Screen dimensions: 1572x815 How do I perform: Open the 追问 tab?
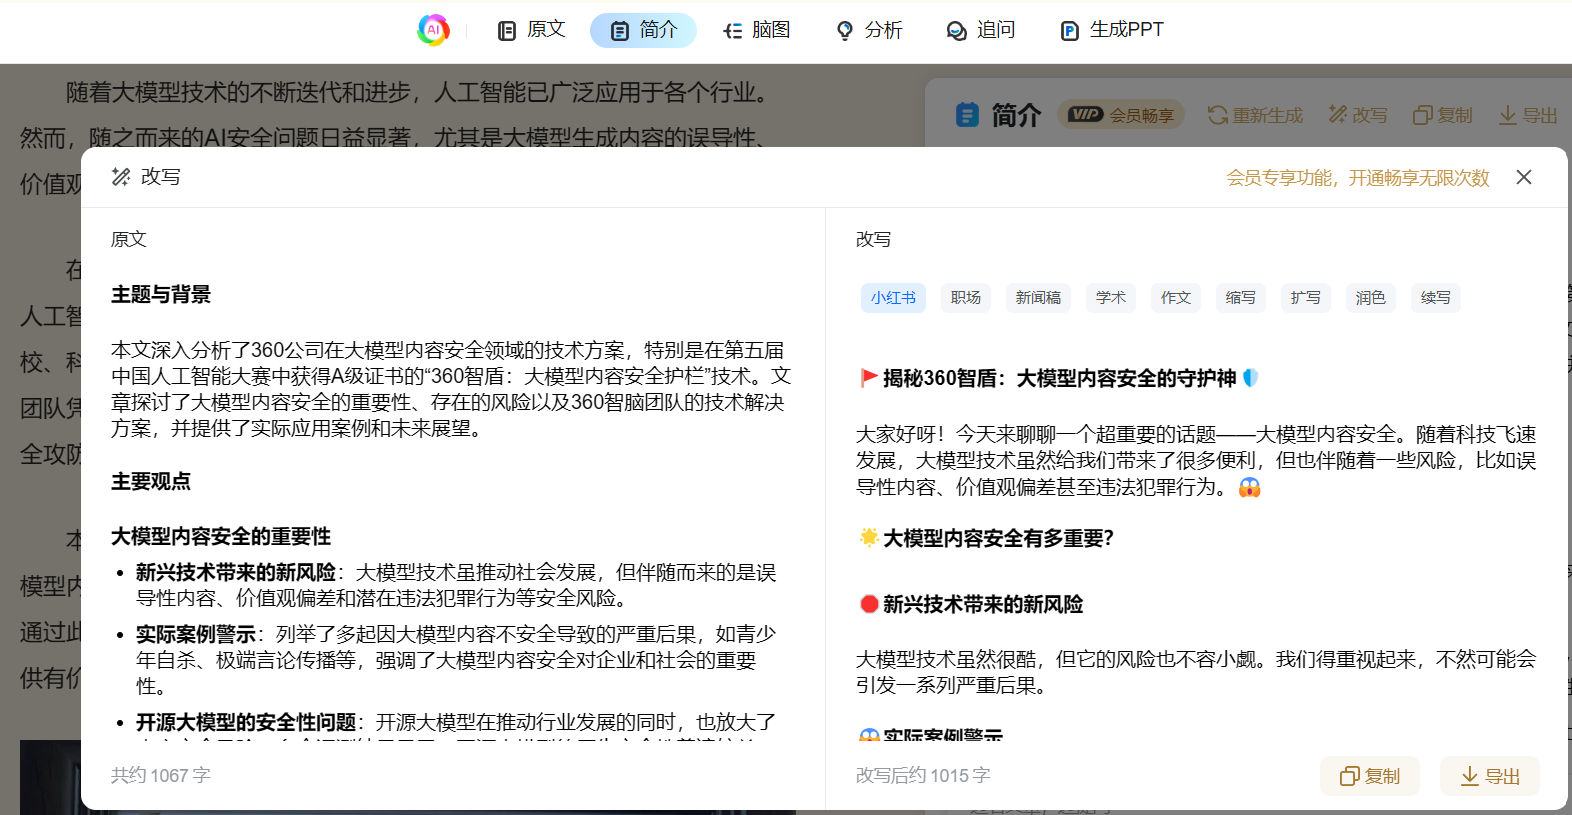click(x=981, y=30)
